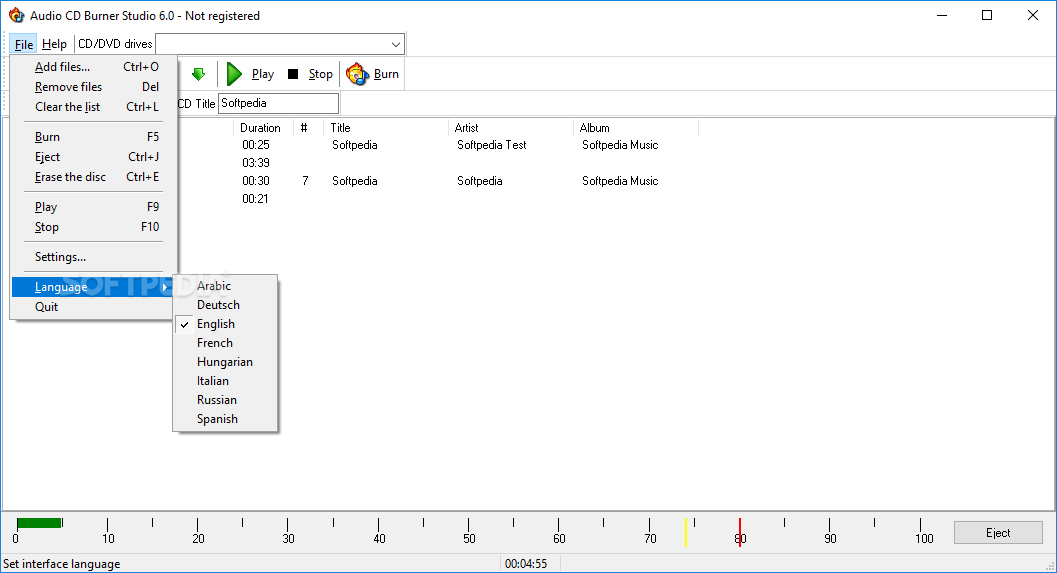Choose Stop F10 in File menu

[x=94, y=227]
